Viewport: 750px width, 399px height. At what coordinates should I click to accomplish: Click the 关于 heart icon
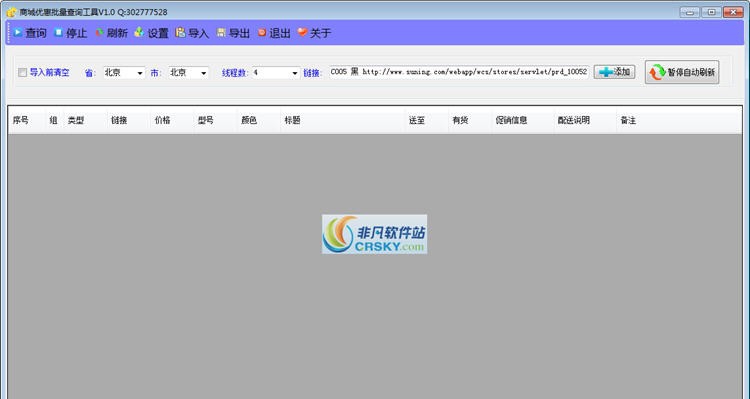tap(302, 32)
